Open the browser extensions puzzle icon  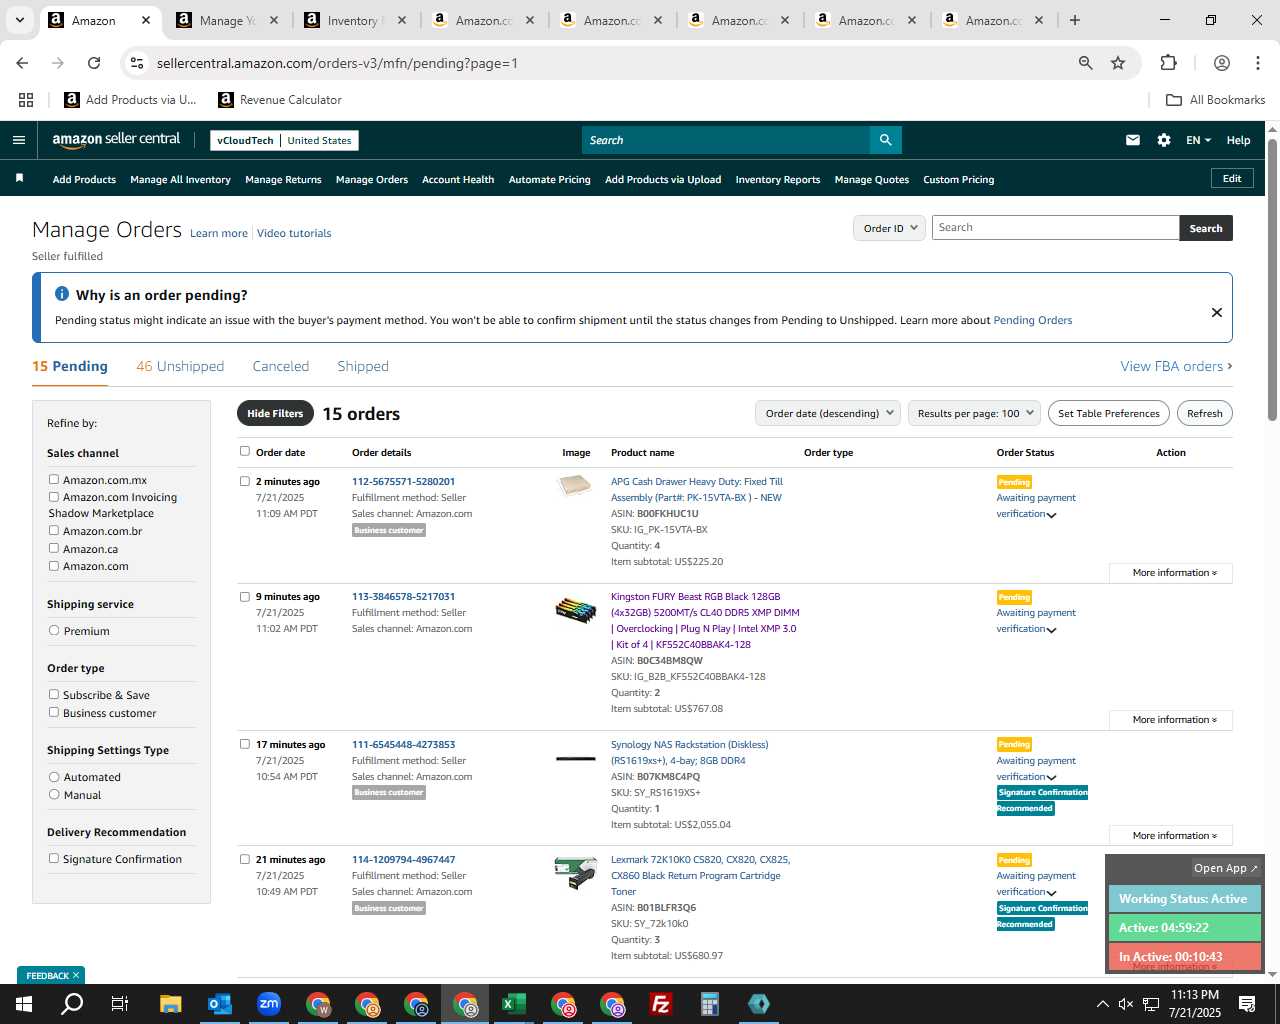[1168, 63]
